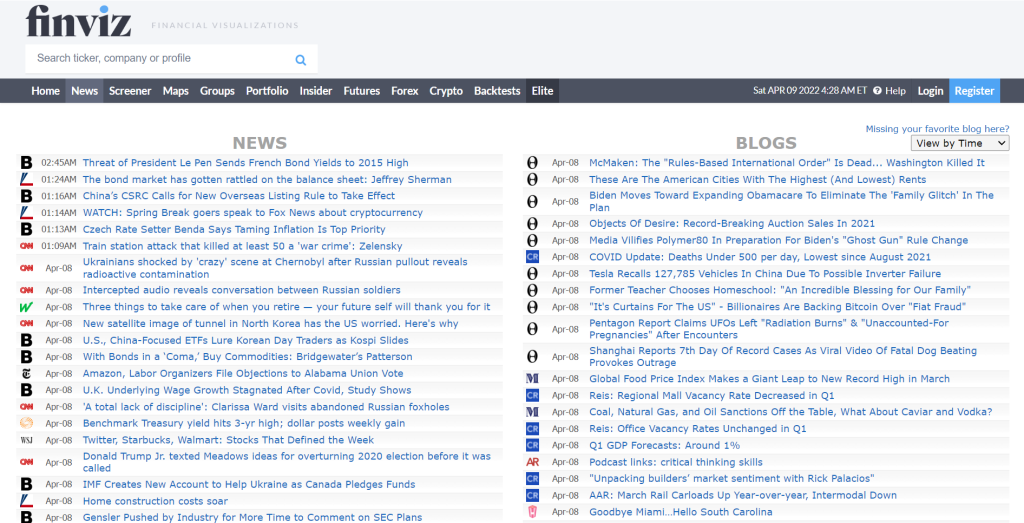The width and height of the screenshot is (1024, 523).
Task: Open the Forex page
Action: coord(405,91)
